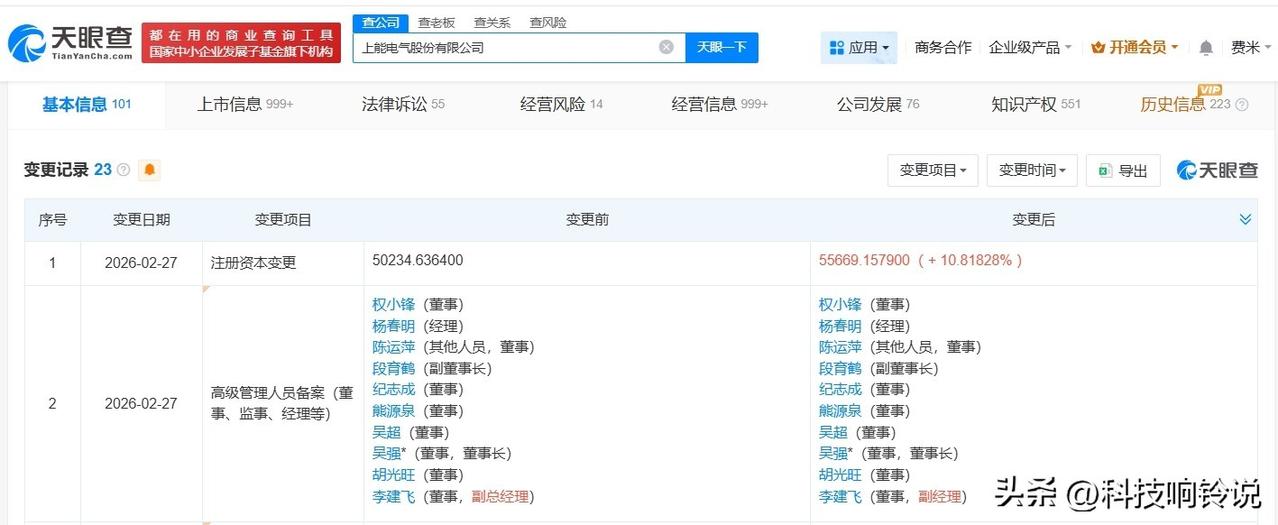Open the 知识产权 tab
1278x525 pixels.
click(x=1036, y=104)
